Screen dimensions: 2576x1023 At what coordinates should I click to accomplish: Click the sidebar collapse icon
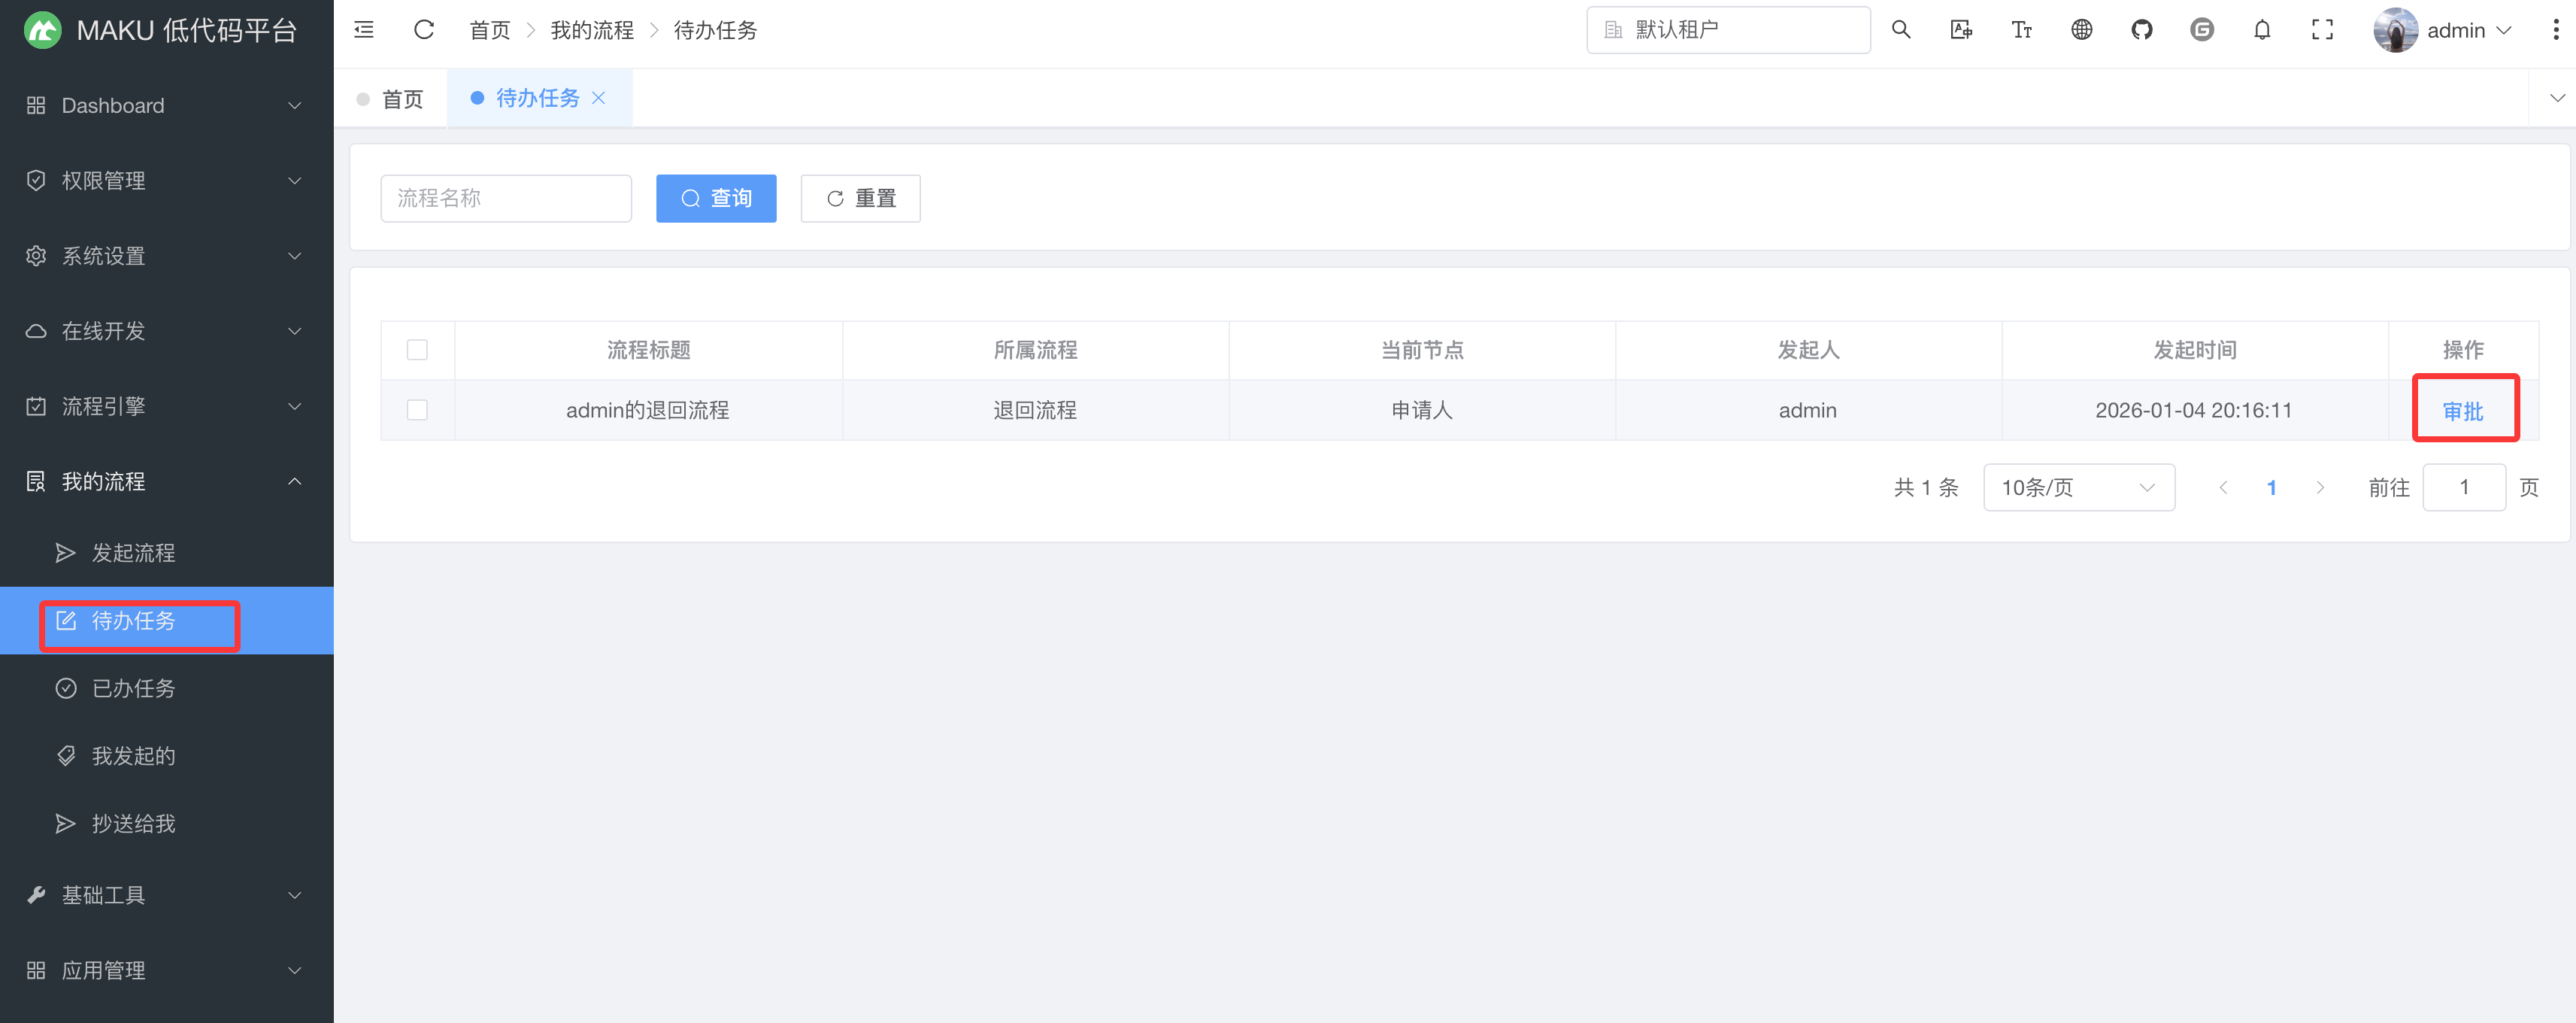(x=364, y=30)
